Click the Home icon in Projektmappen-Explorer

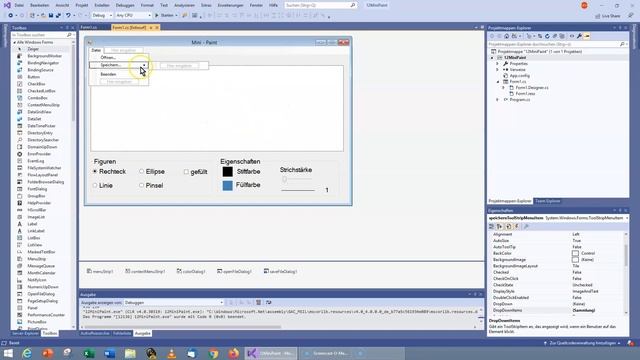pyautogui.click(x=507, y=36)
